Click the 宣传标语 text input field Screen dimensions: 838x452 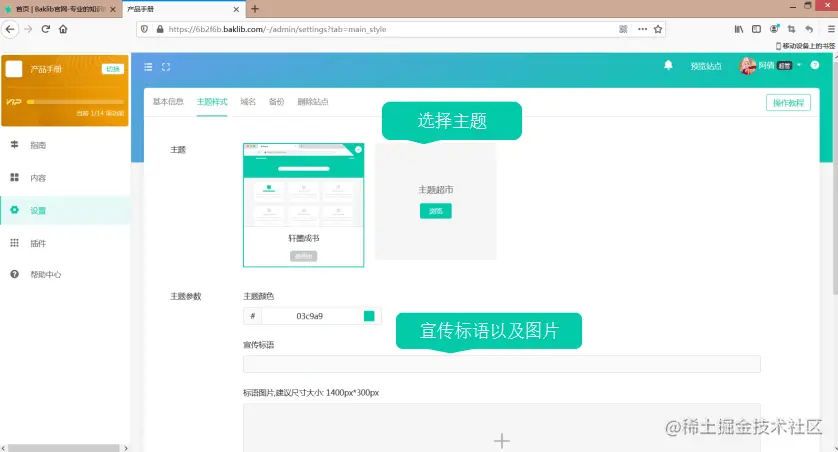point(502,364)
